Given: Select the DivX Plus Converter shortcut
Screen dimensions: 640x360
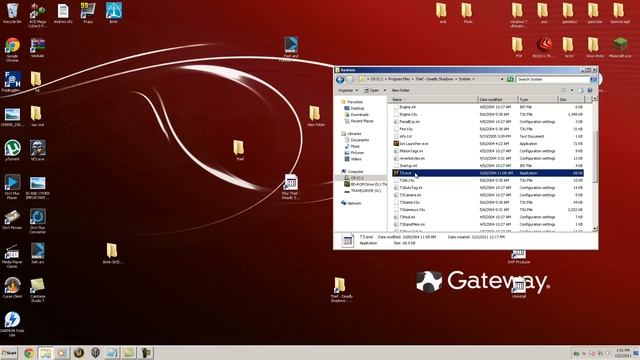Looking at the screenshot, I should [x=38, y=221].
